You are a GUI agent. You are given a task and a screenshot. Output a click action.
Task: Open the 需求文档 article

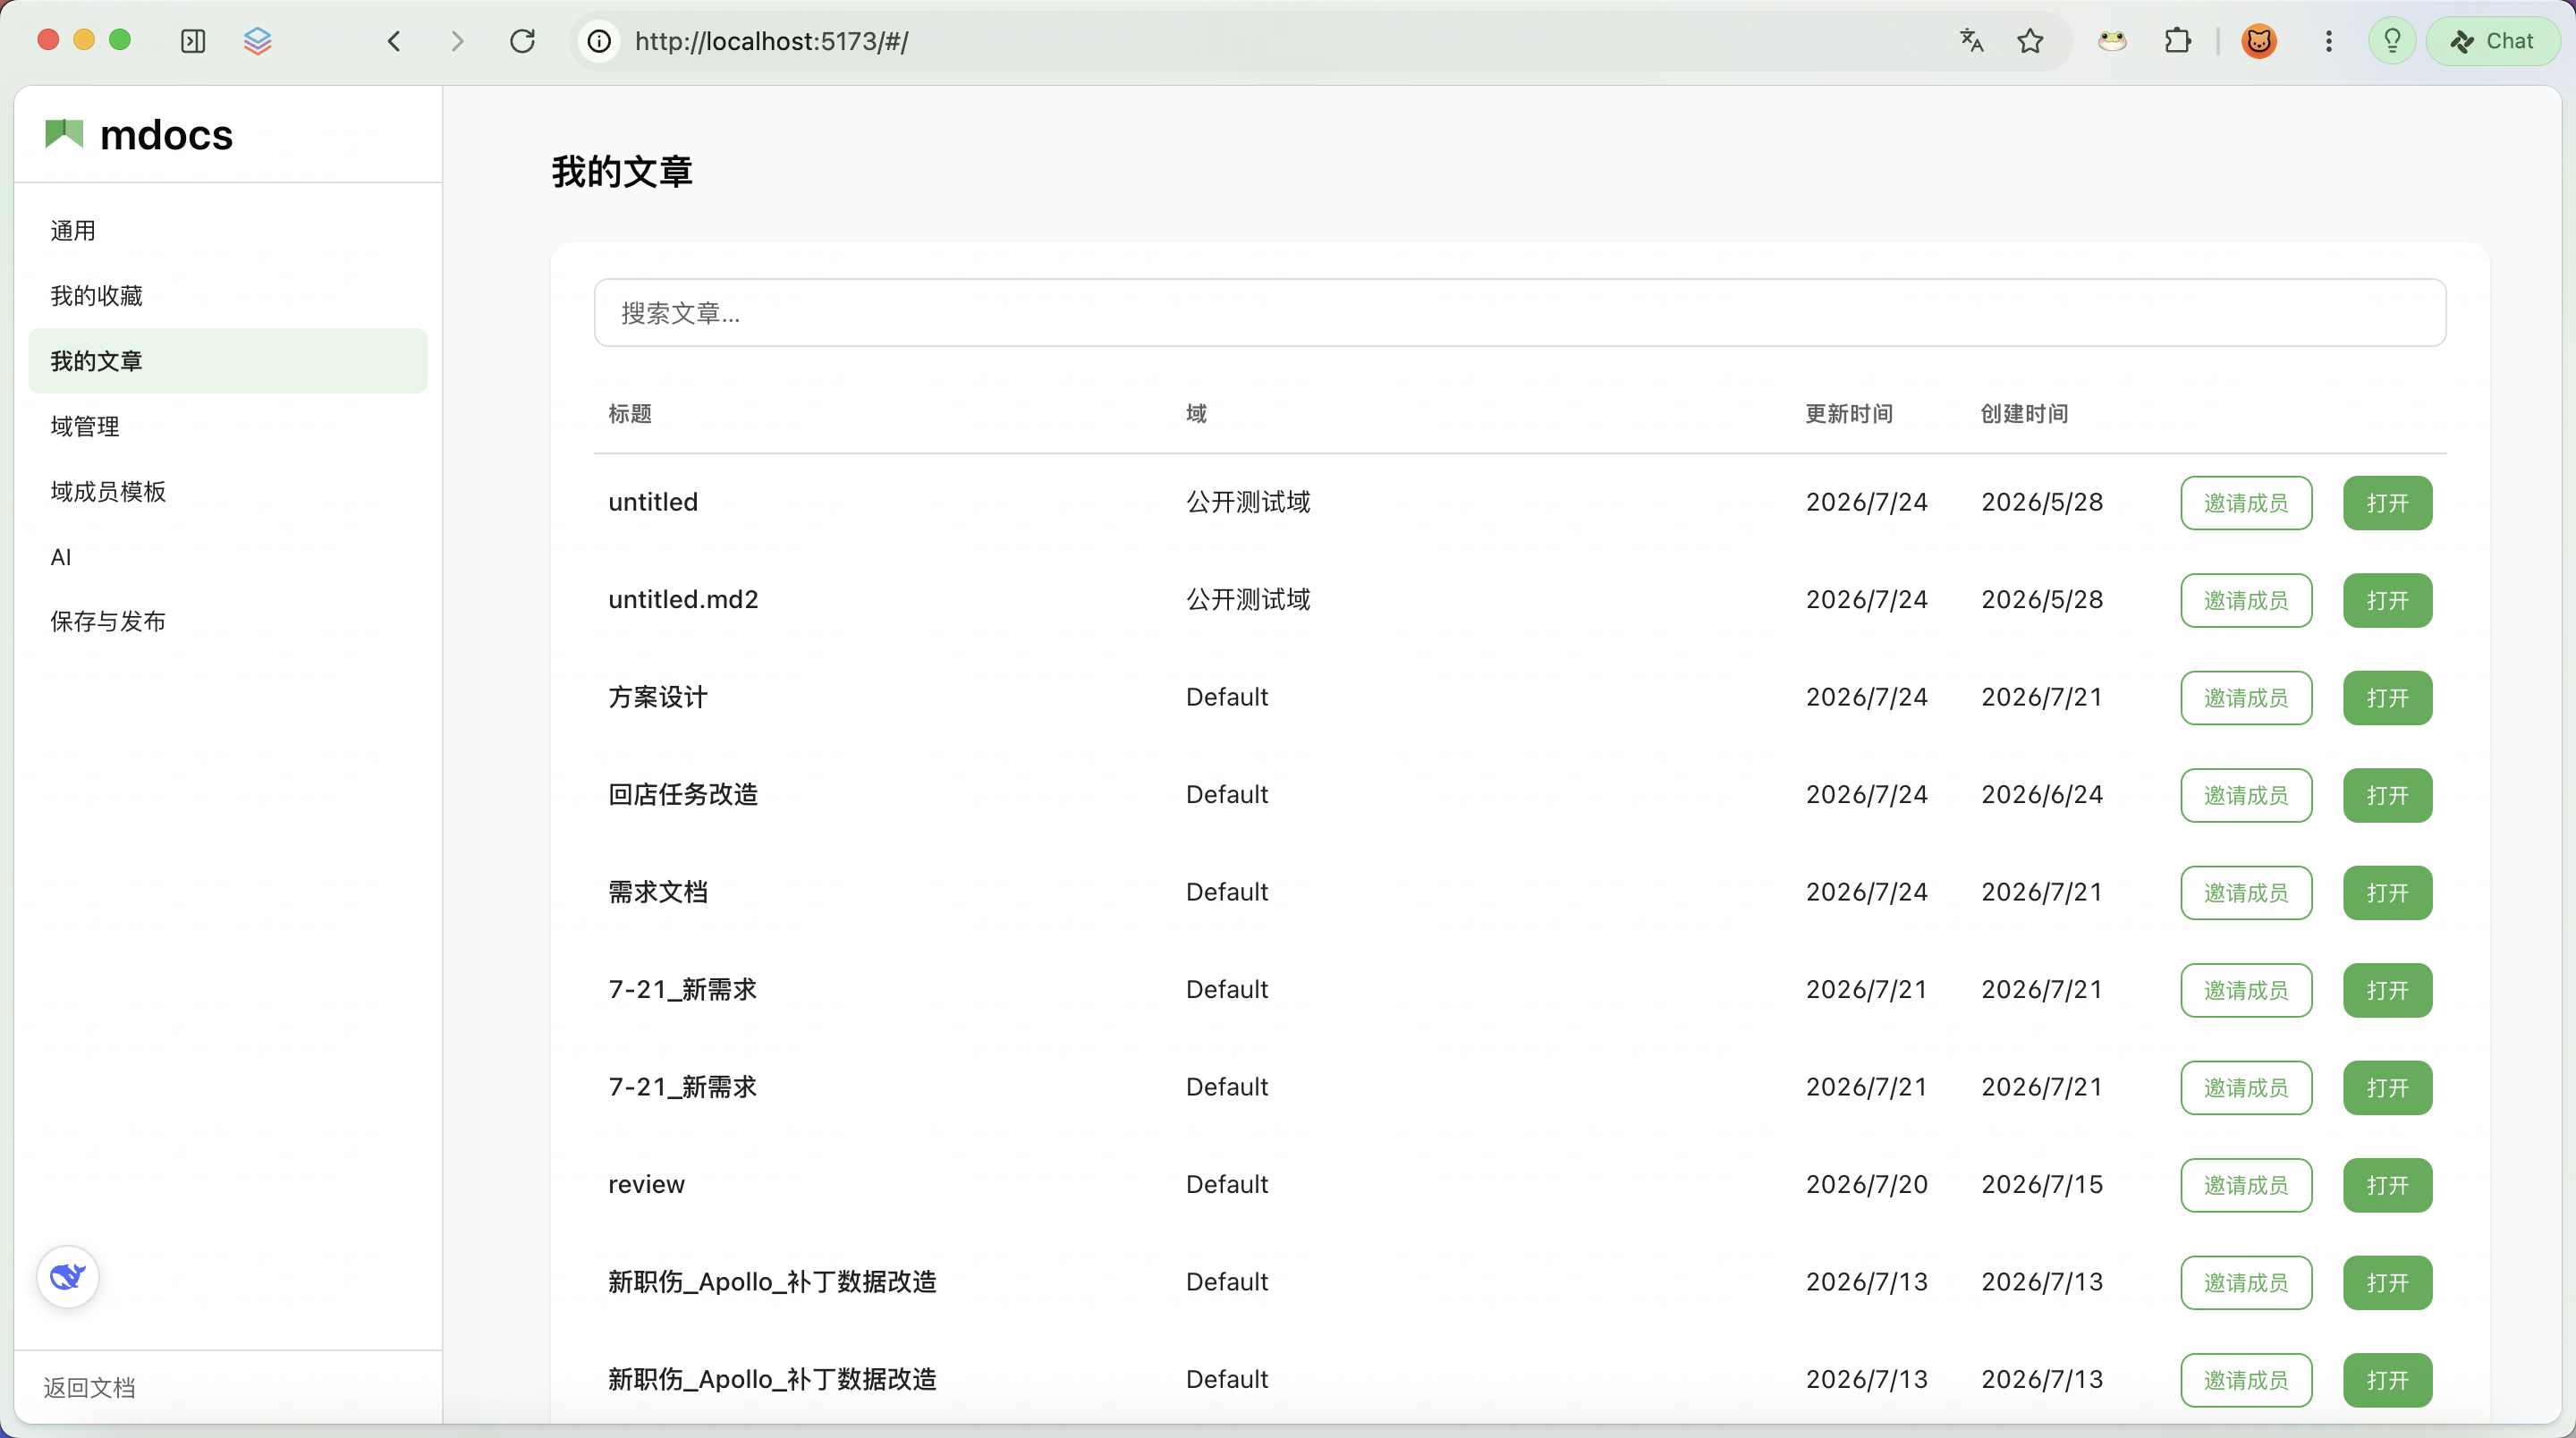click(2387, 893)
